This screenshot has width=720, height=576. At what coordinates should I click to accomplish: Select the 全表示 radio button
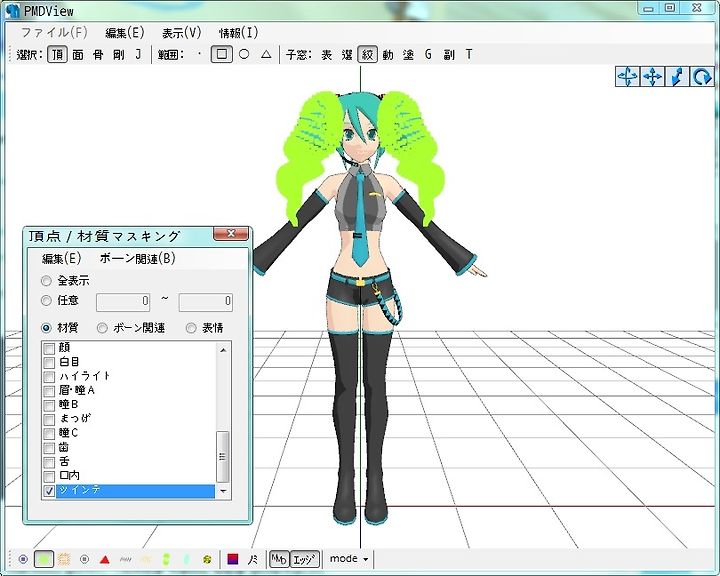[46, 281]
